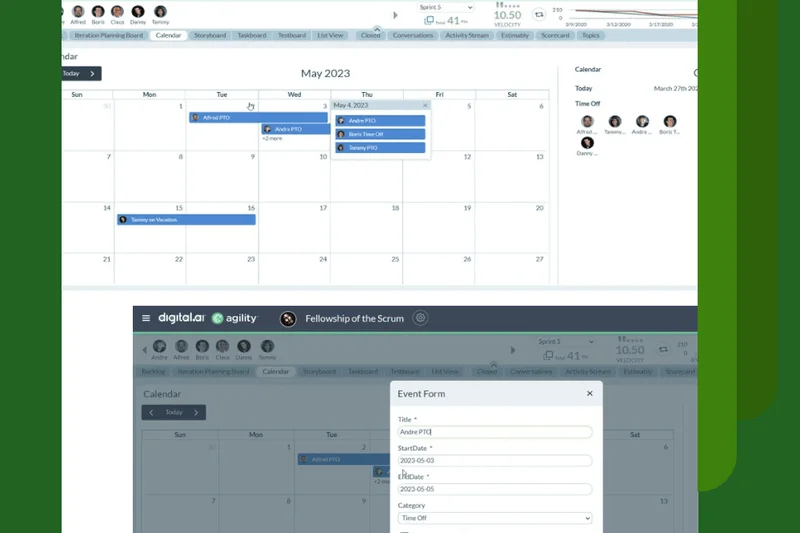Open Boris Time Off in the May 4 popup

(x=380, y=134)
